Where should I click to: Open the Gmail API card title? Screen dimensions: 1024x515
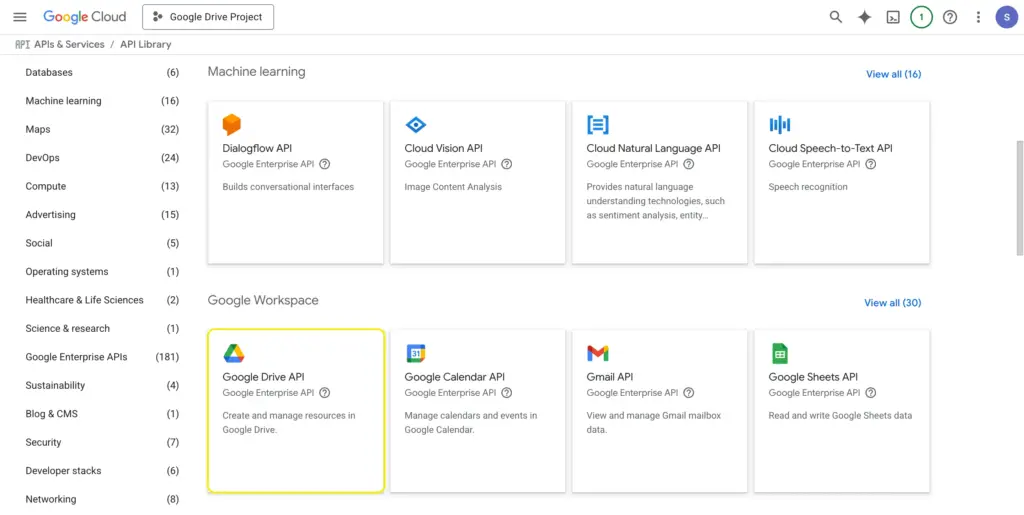[610, 377]
